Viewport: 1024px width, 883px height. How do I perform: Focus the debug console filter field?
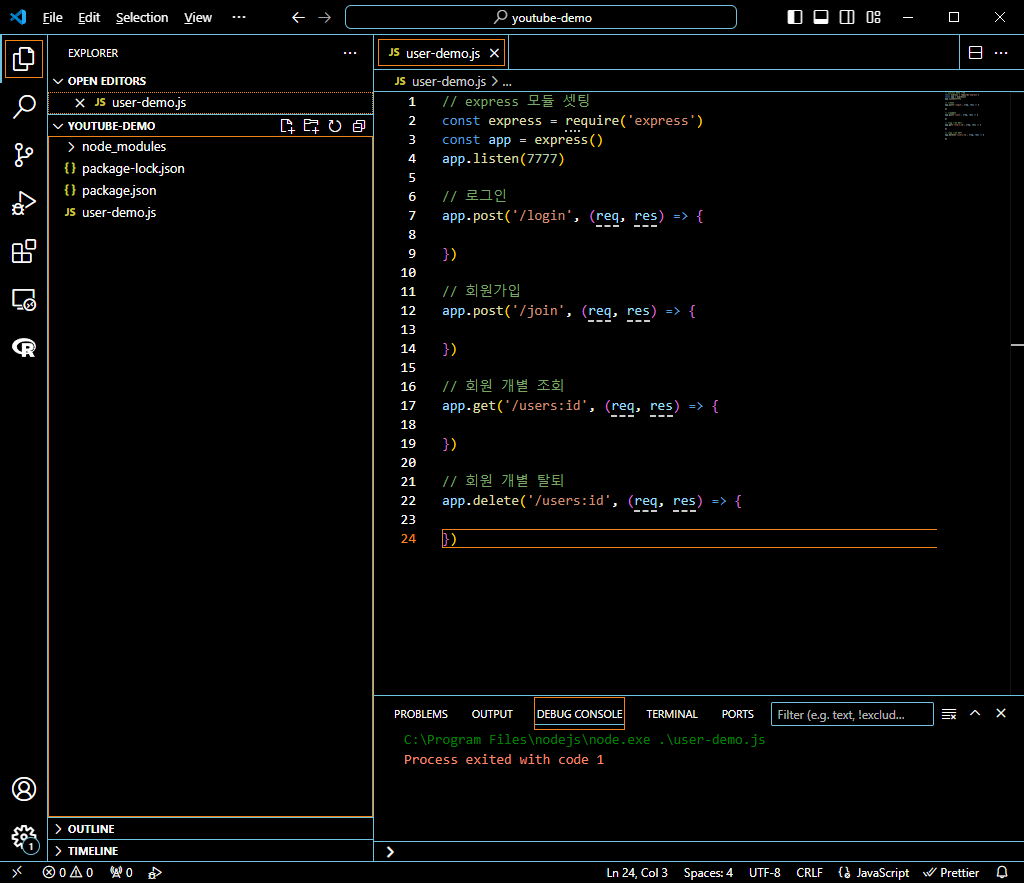[852, 714]
